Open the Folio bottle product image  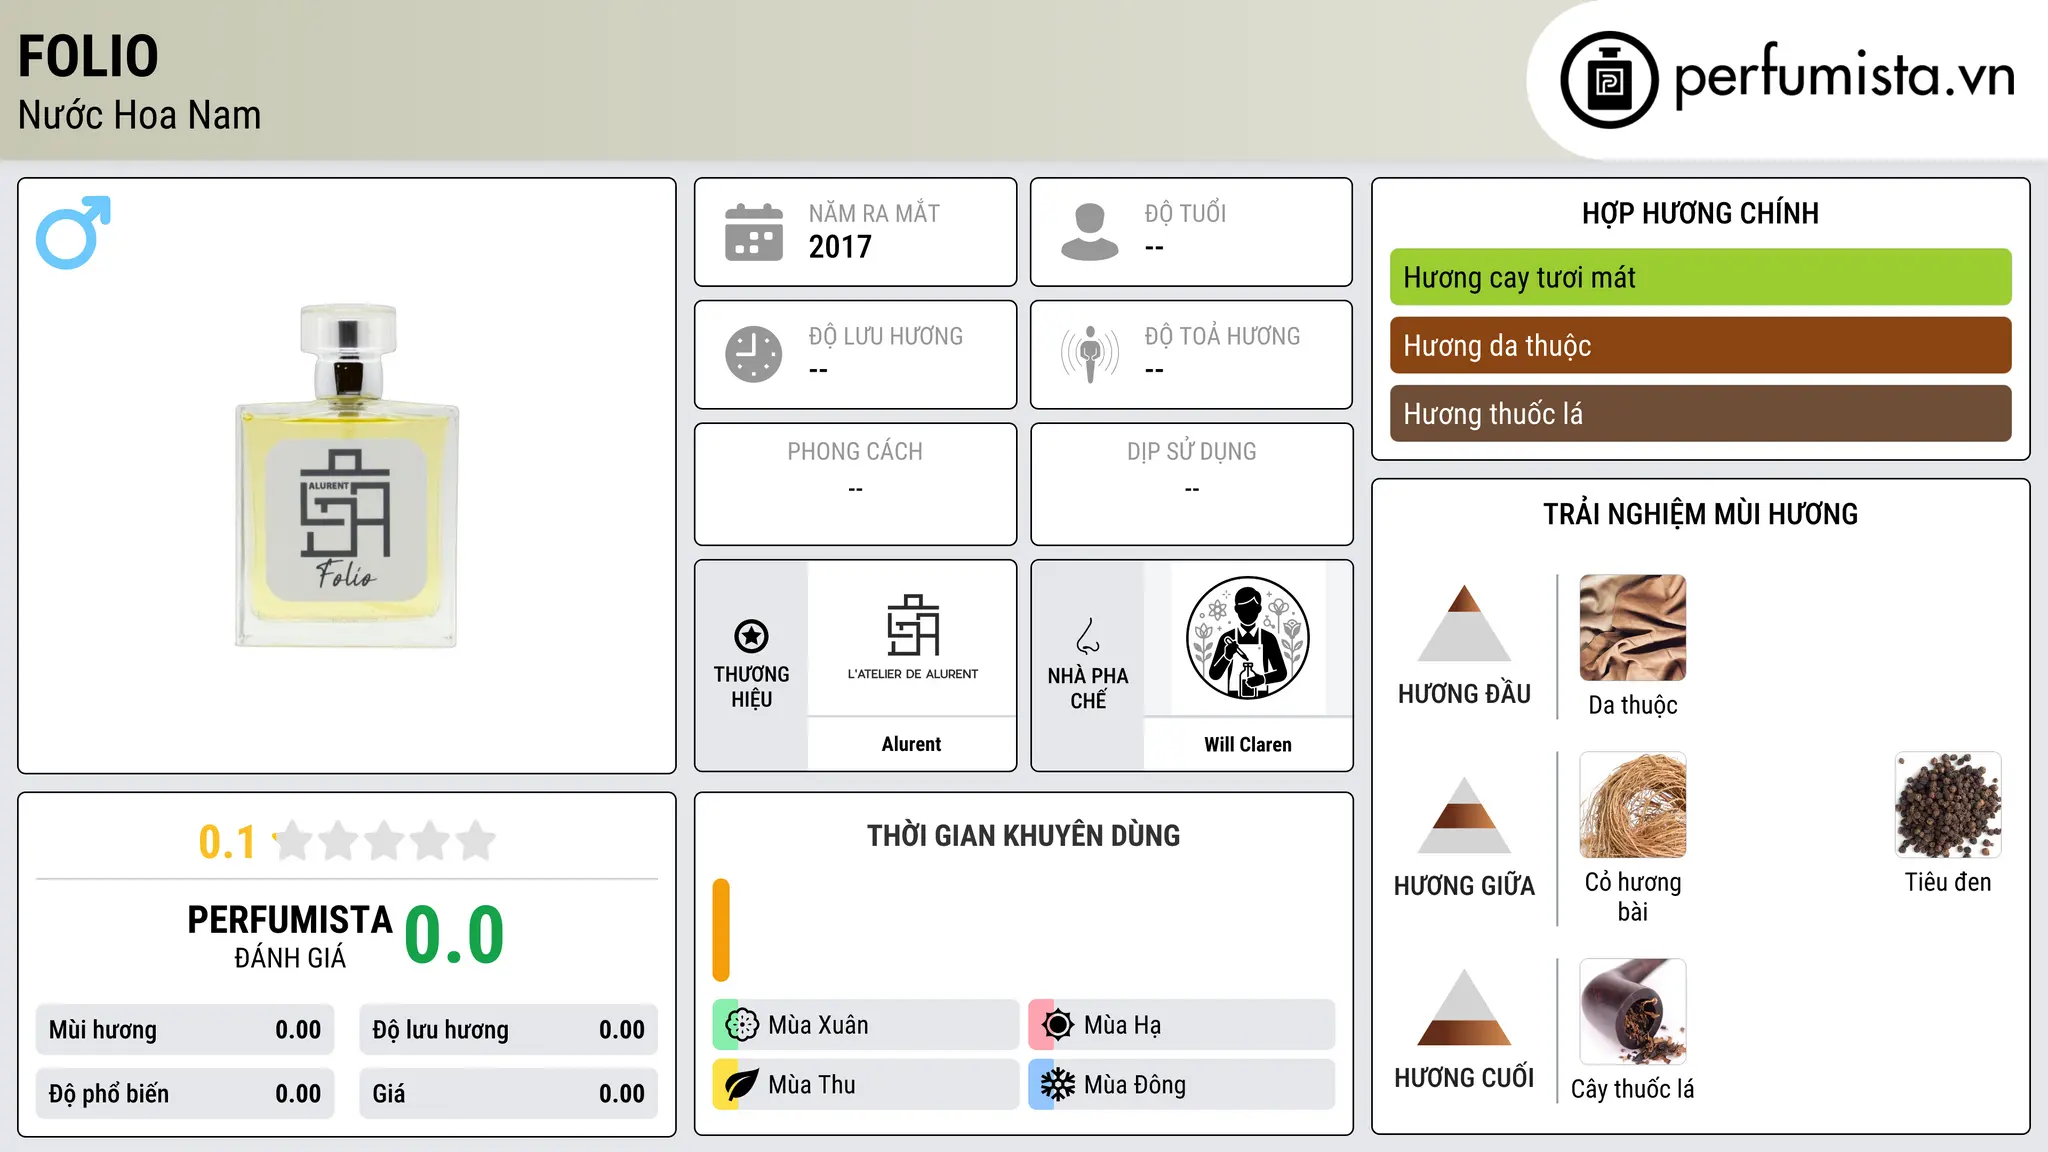(347, 476)
